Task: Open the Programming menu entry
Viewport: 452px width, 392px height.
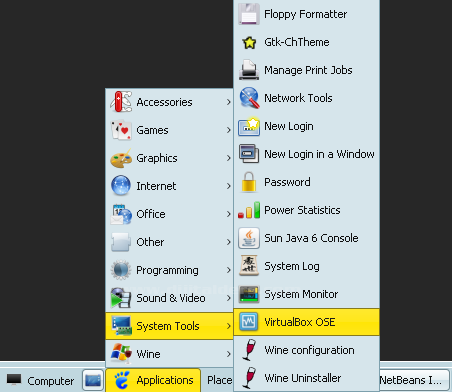Action: (169, 270)
